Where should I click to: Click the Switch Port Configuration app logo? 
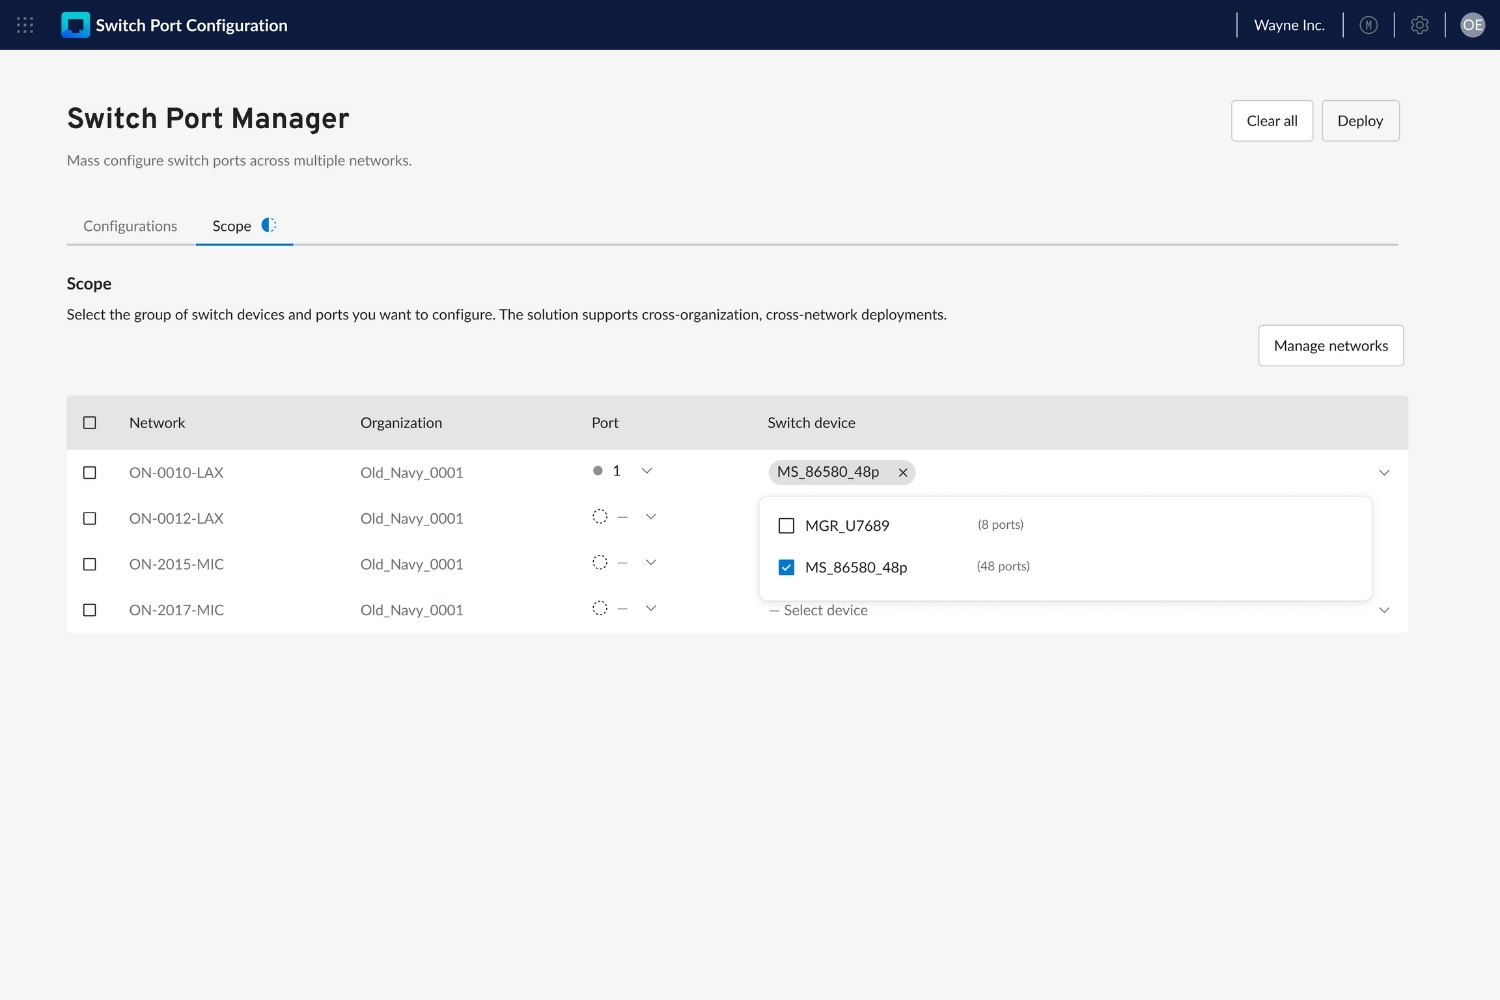75,25
